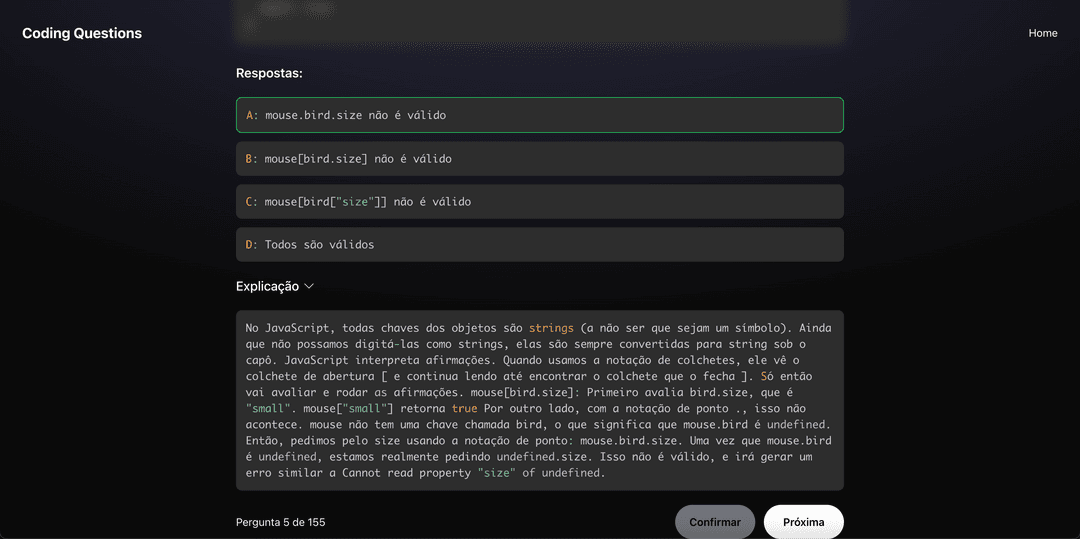Open the Home link
This screenshot has height=539, width=1080.
coord(1042,33)
